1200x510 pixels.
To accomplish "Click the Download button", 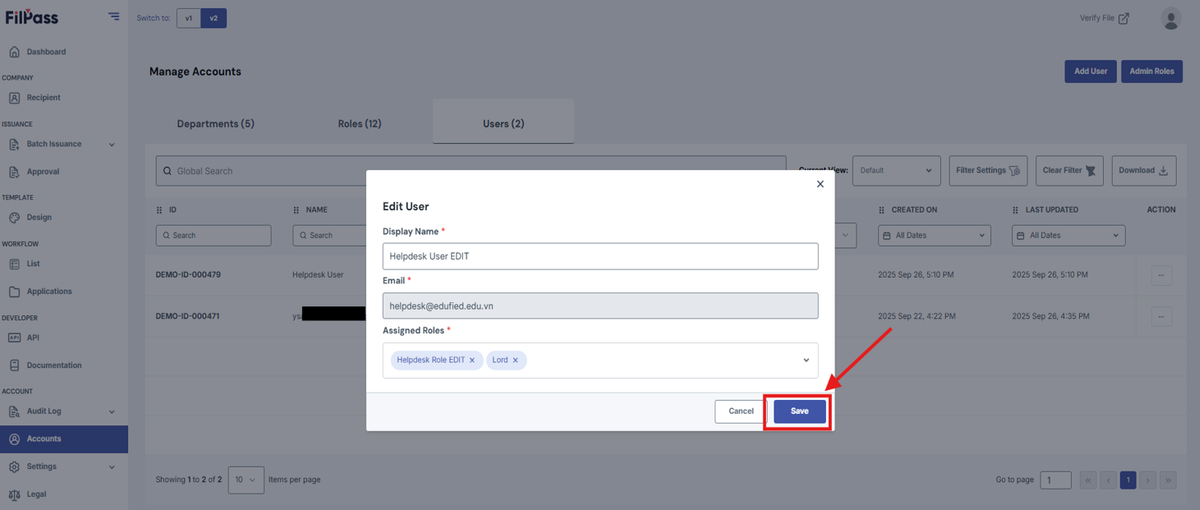I will point(1144,171).
